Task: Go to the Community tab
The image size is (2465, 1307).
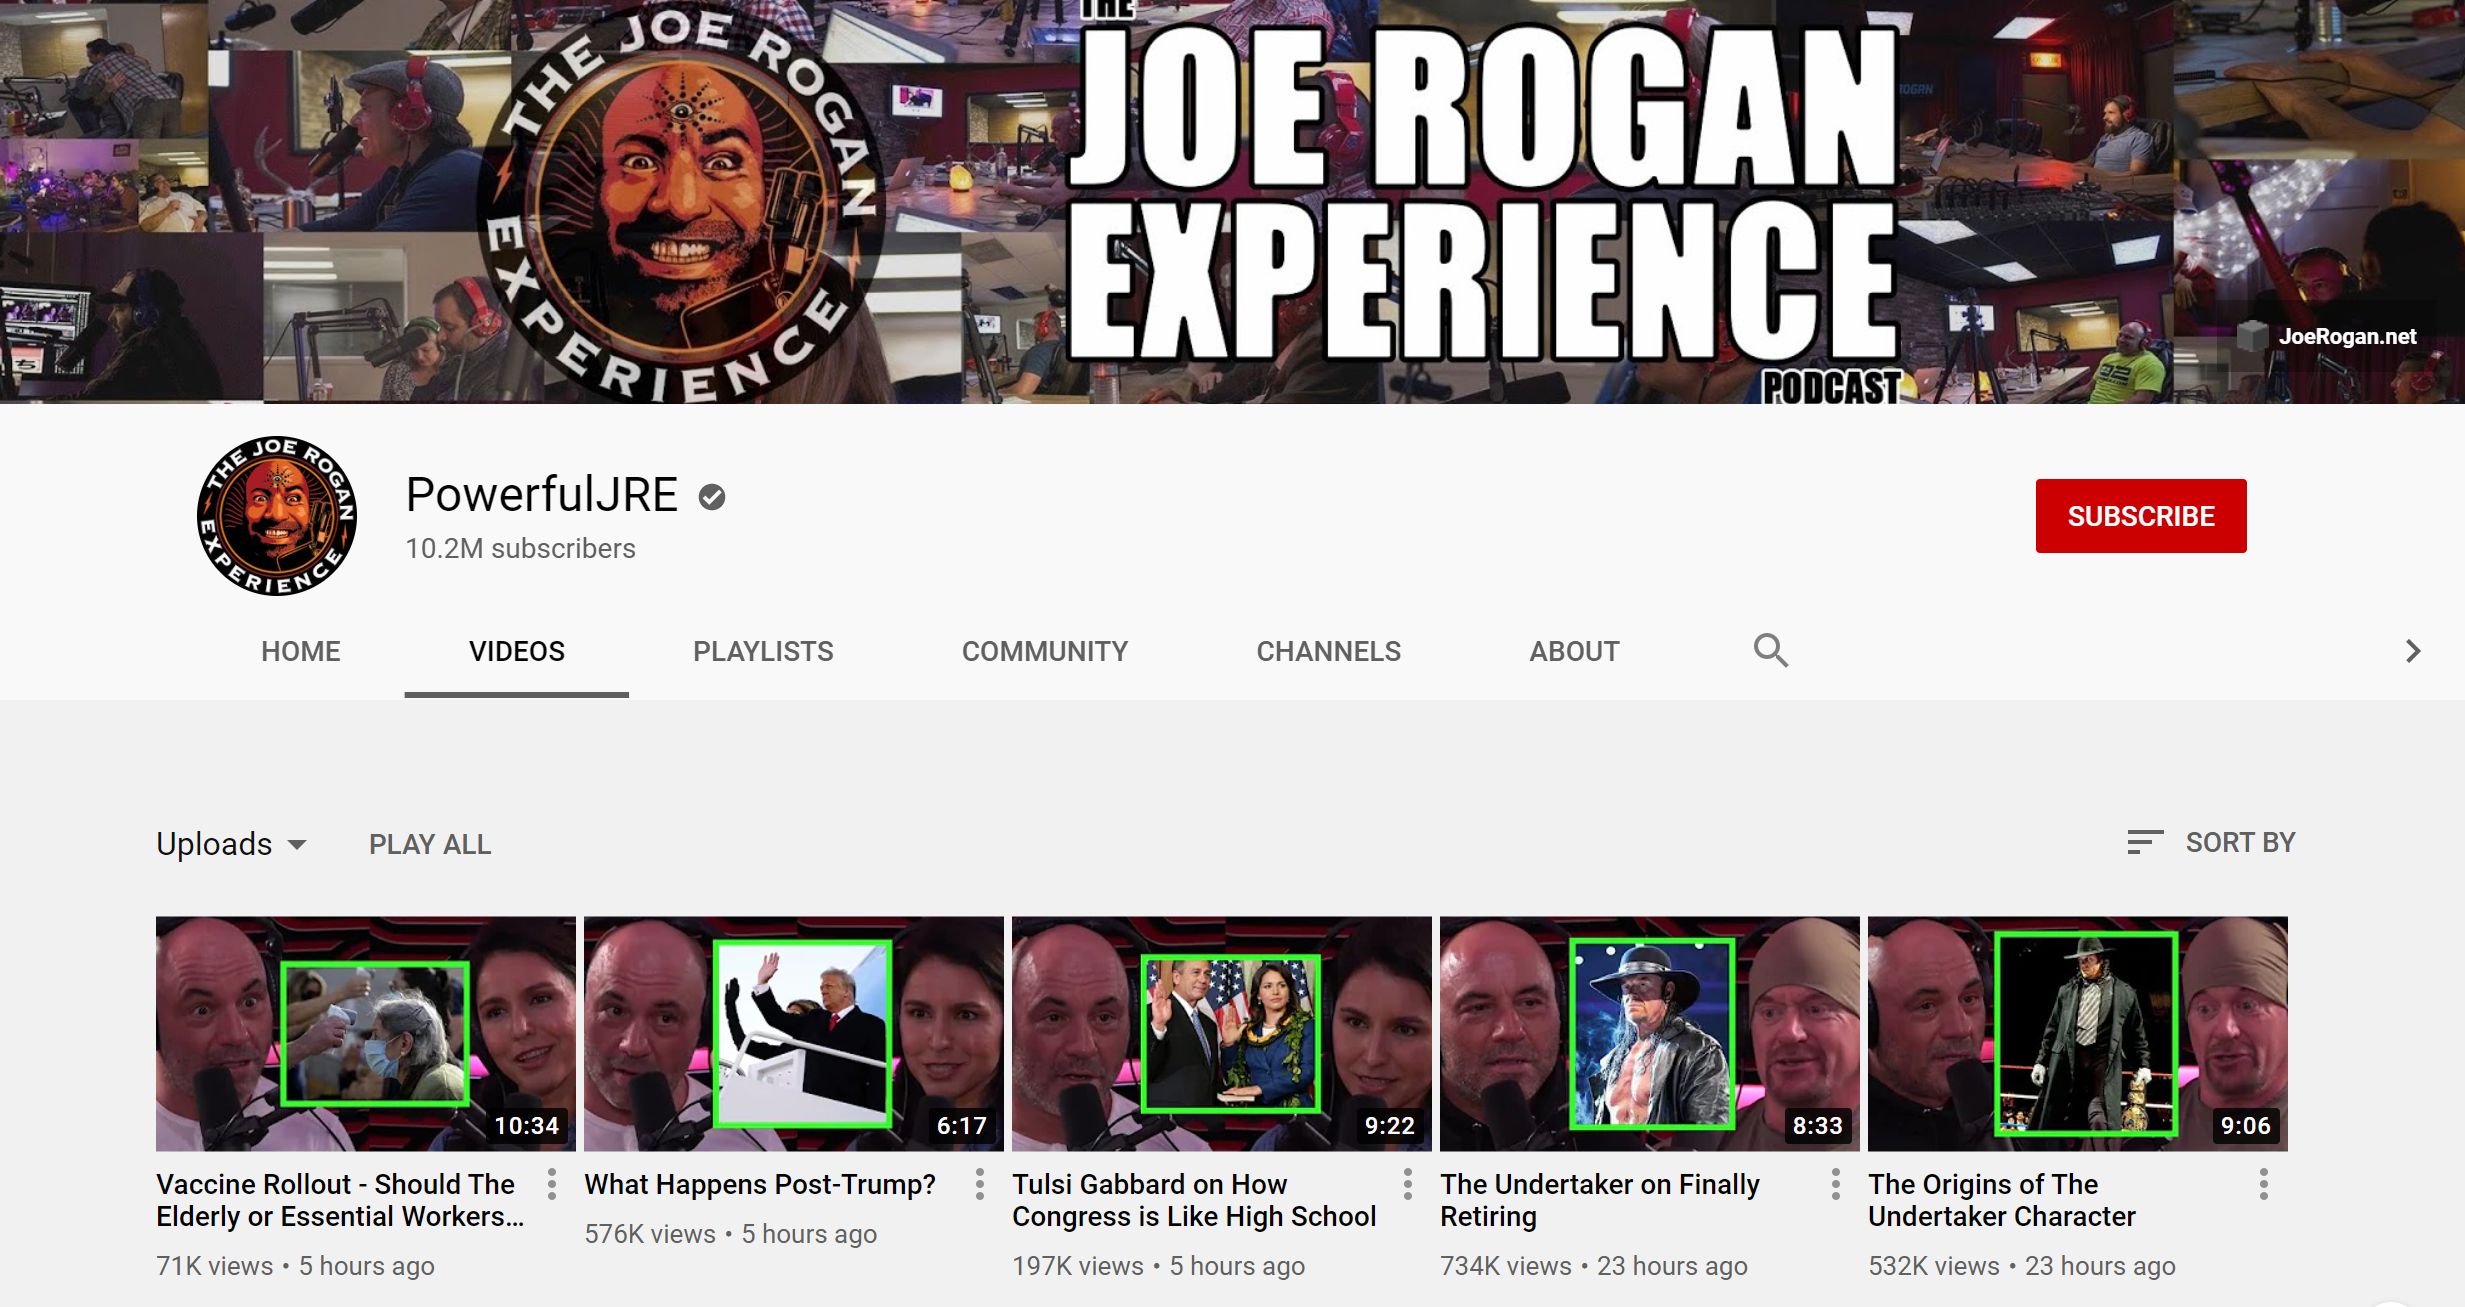Action: (x=1045, y=651)
